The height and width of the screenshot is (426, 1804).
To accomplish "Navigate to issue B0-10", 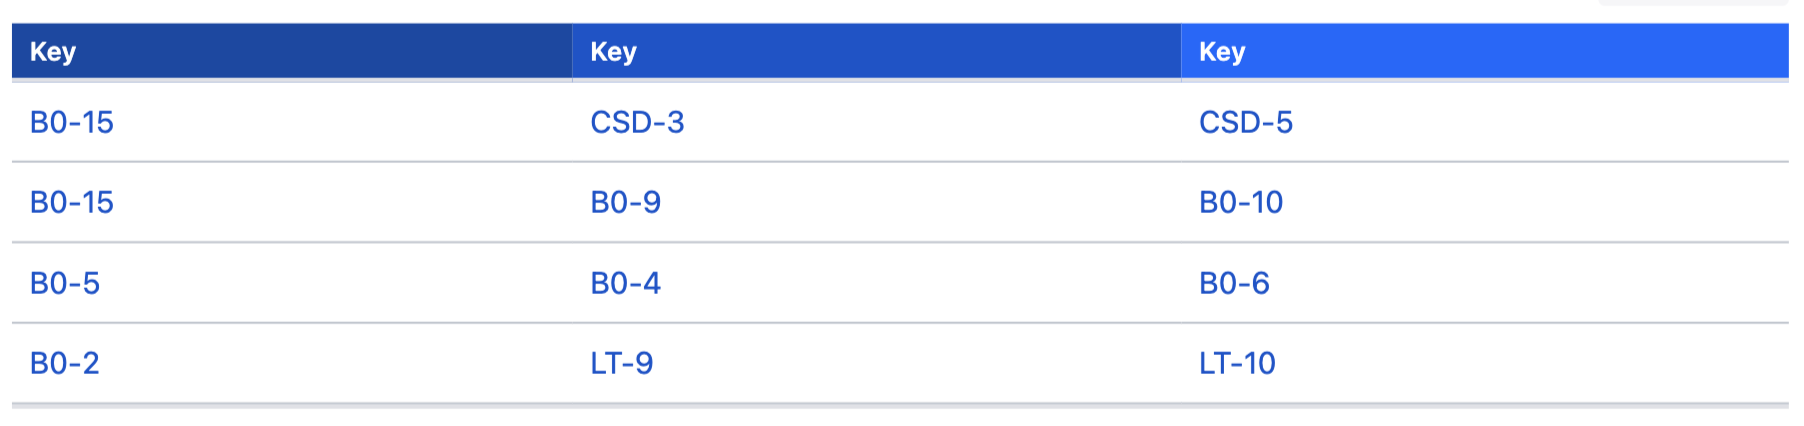I will [x=1240, y=202].
